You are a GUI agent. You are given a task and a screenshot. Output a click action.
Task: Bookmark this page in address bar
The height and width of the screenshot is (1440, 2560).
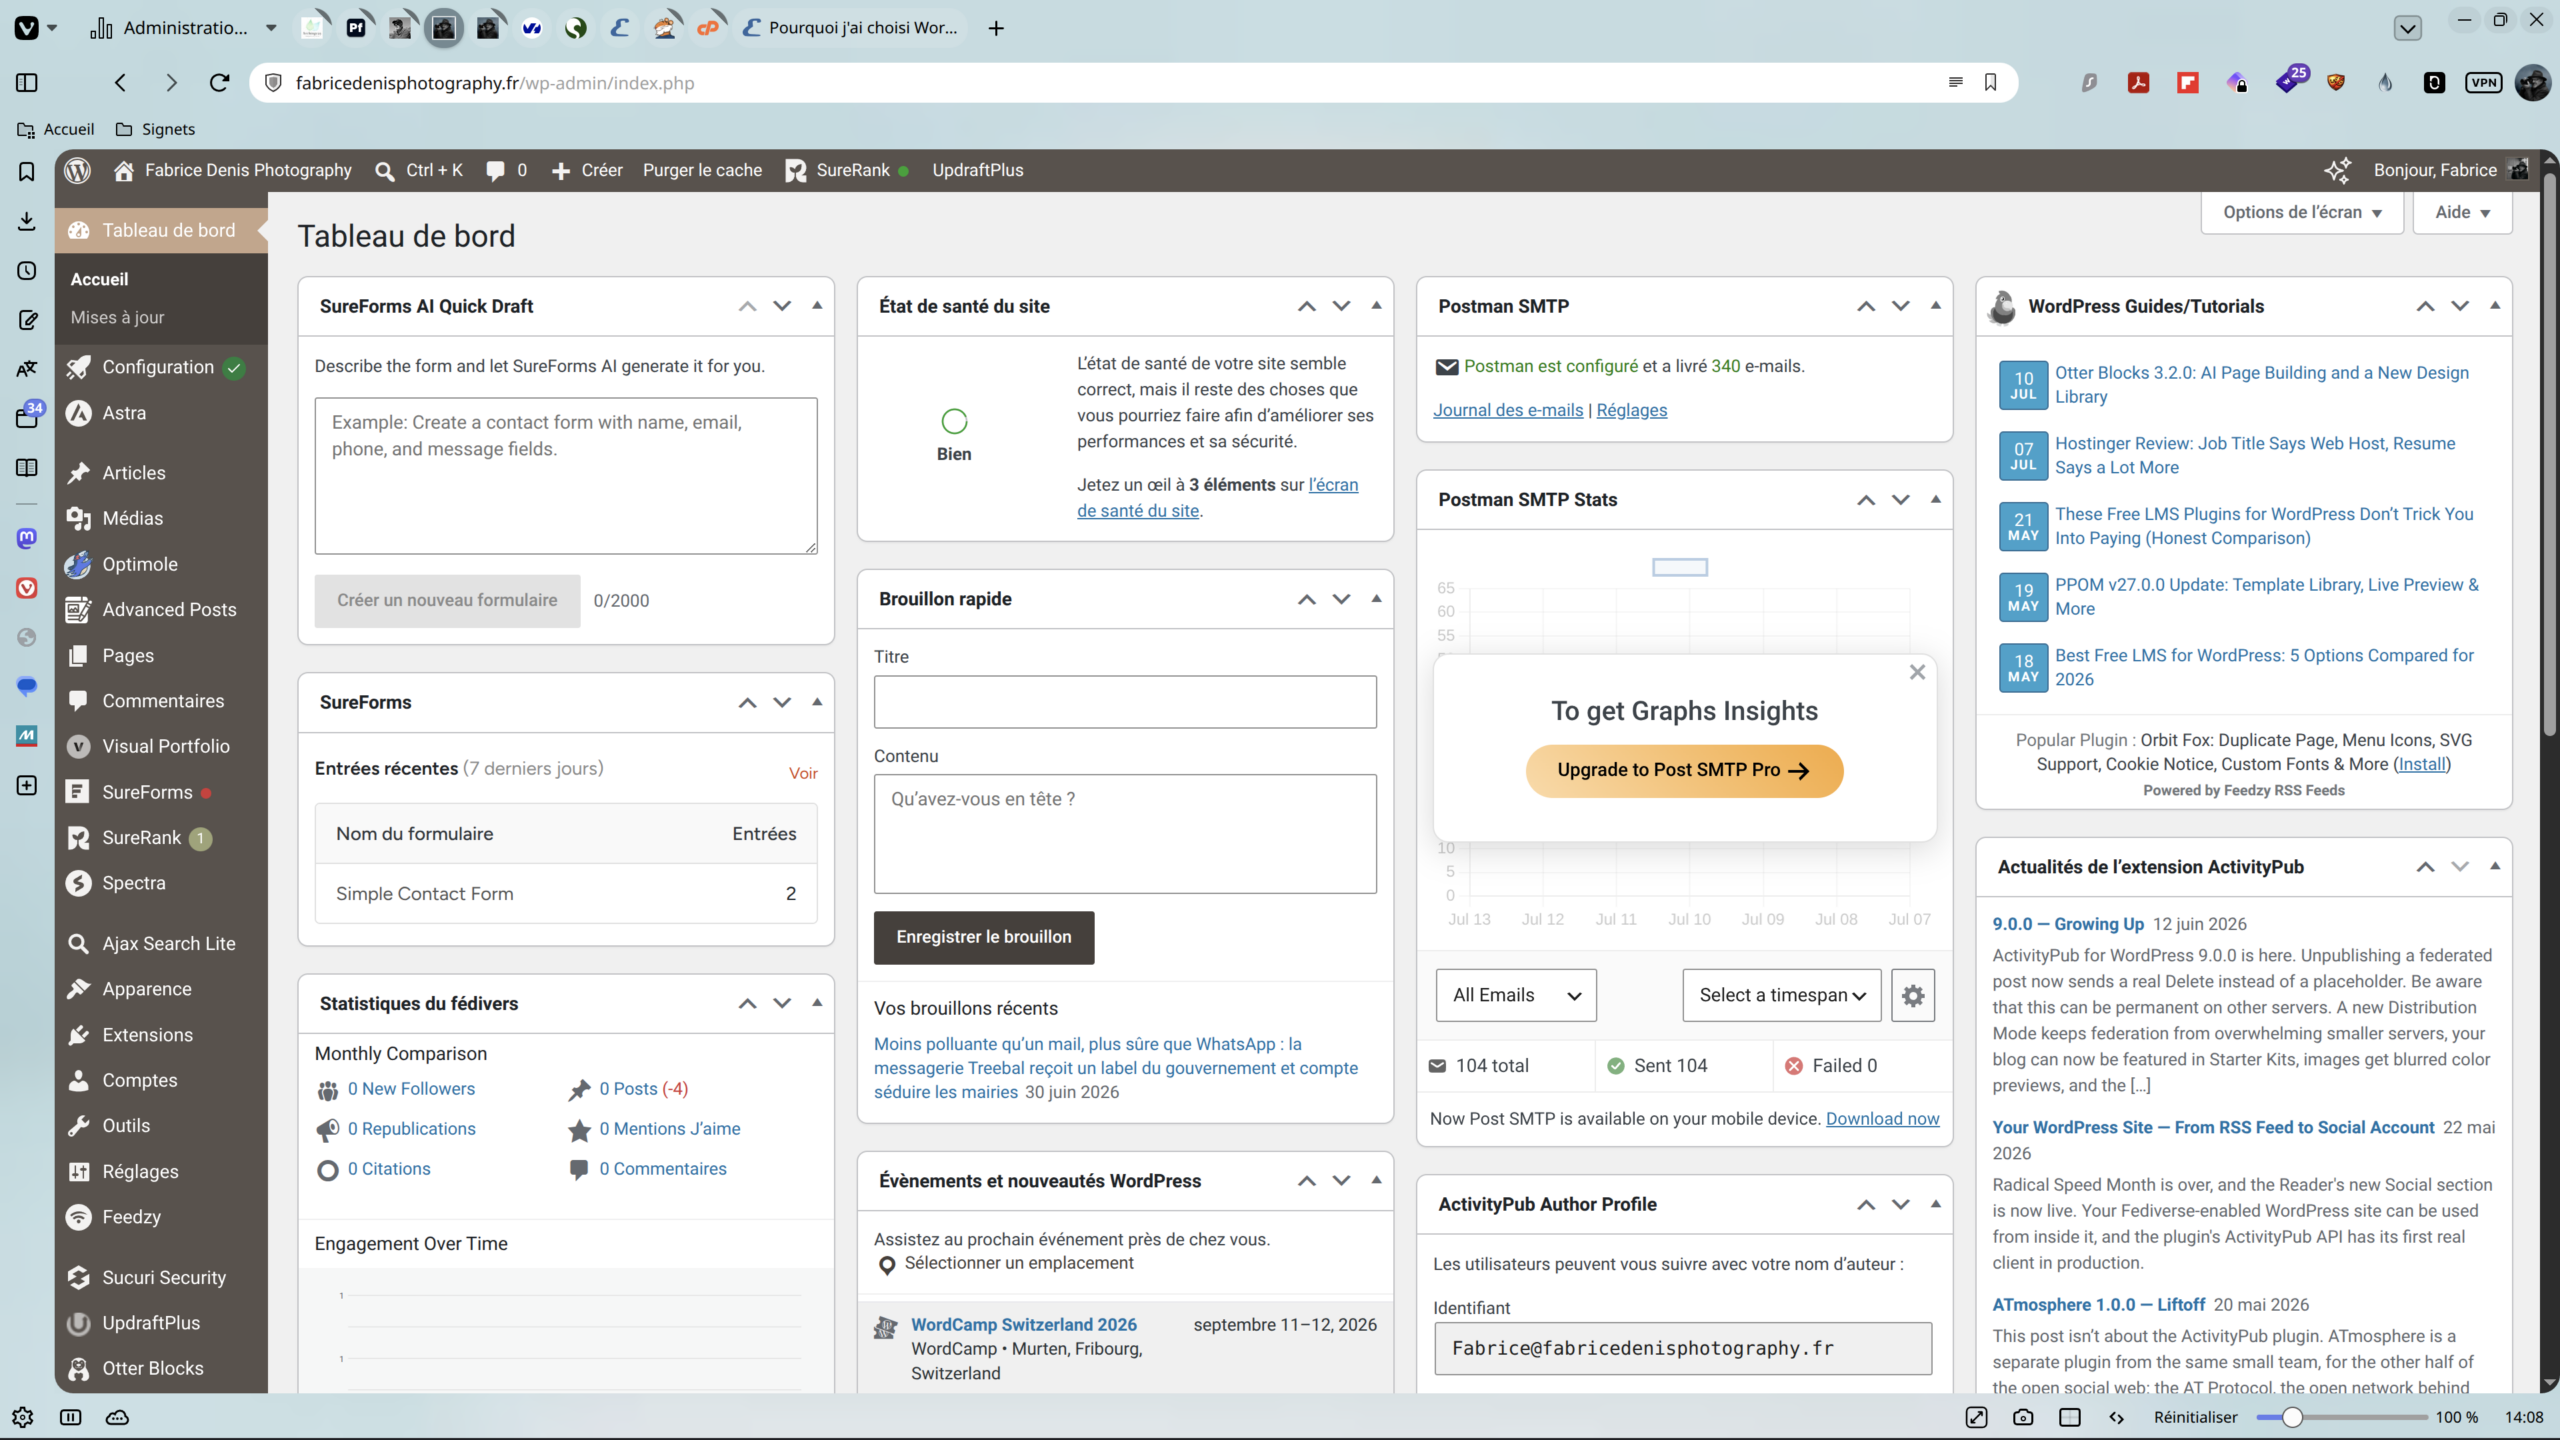1990,83
